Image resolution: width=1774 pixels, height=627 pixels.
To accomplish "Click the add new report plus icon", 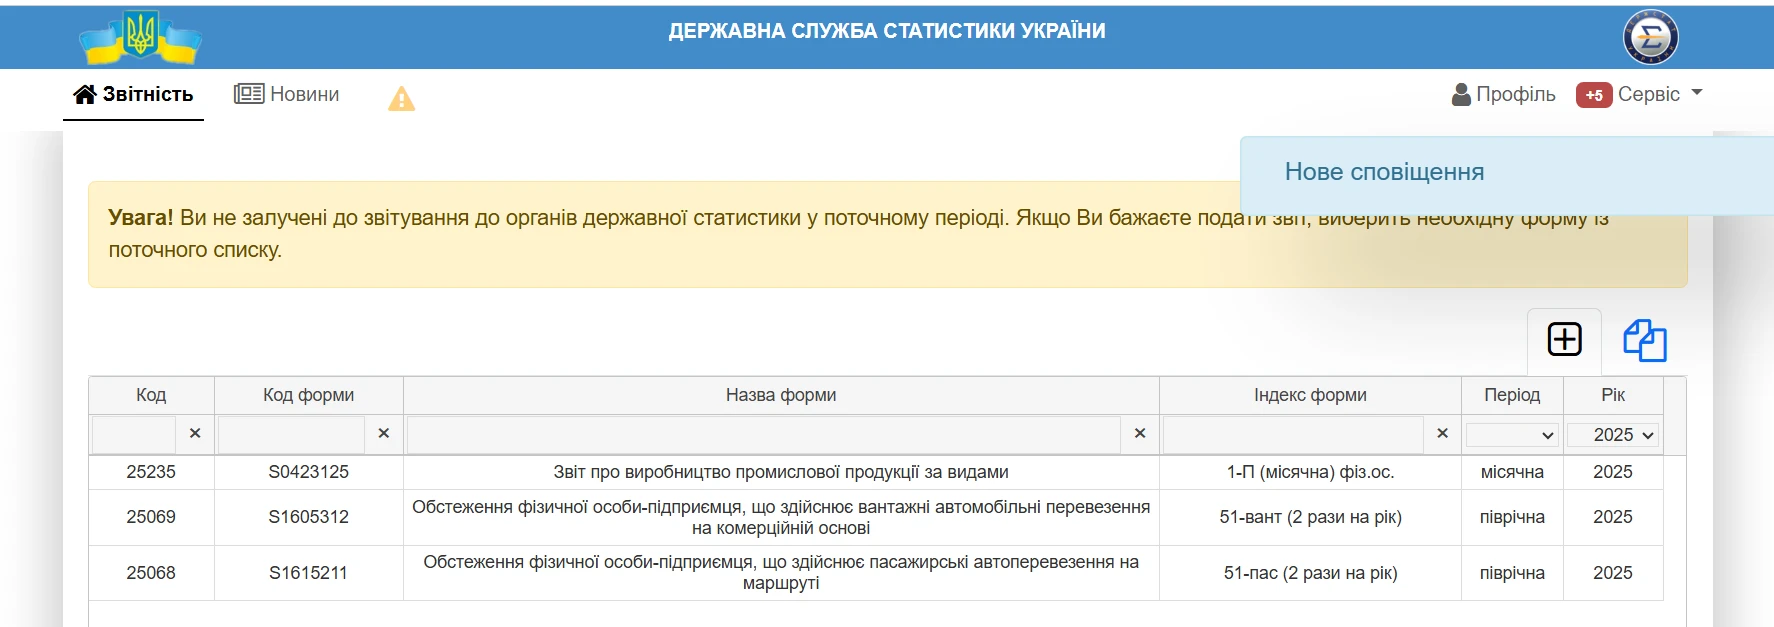I will (x=1564, y=340).
